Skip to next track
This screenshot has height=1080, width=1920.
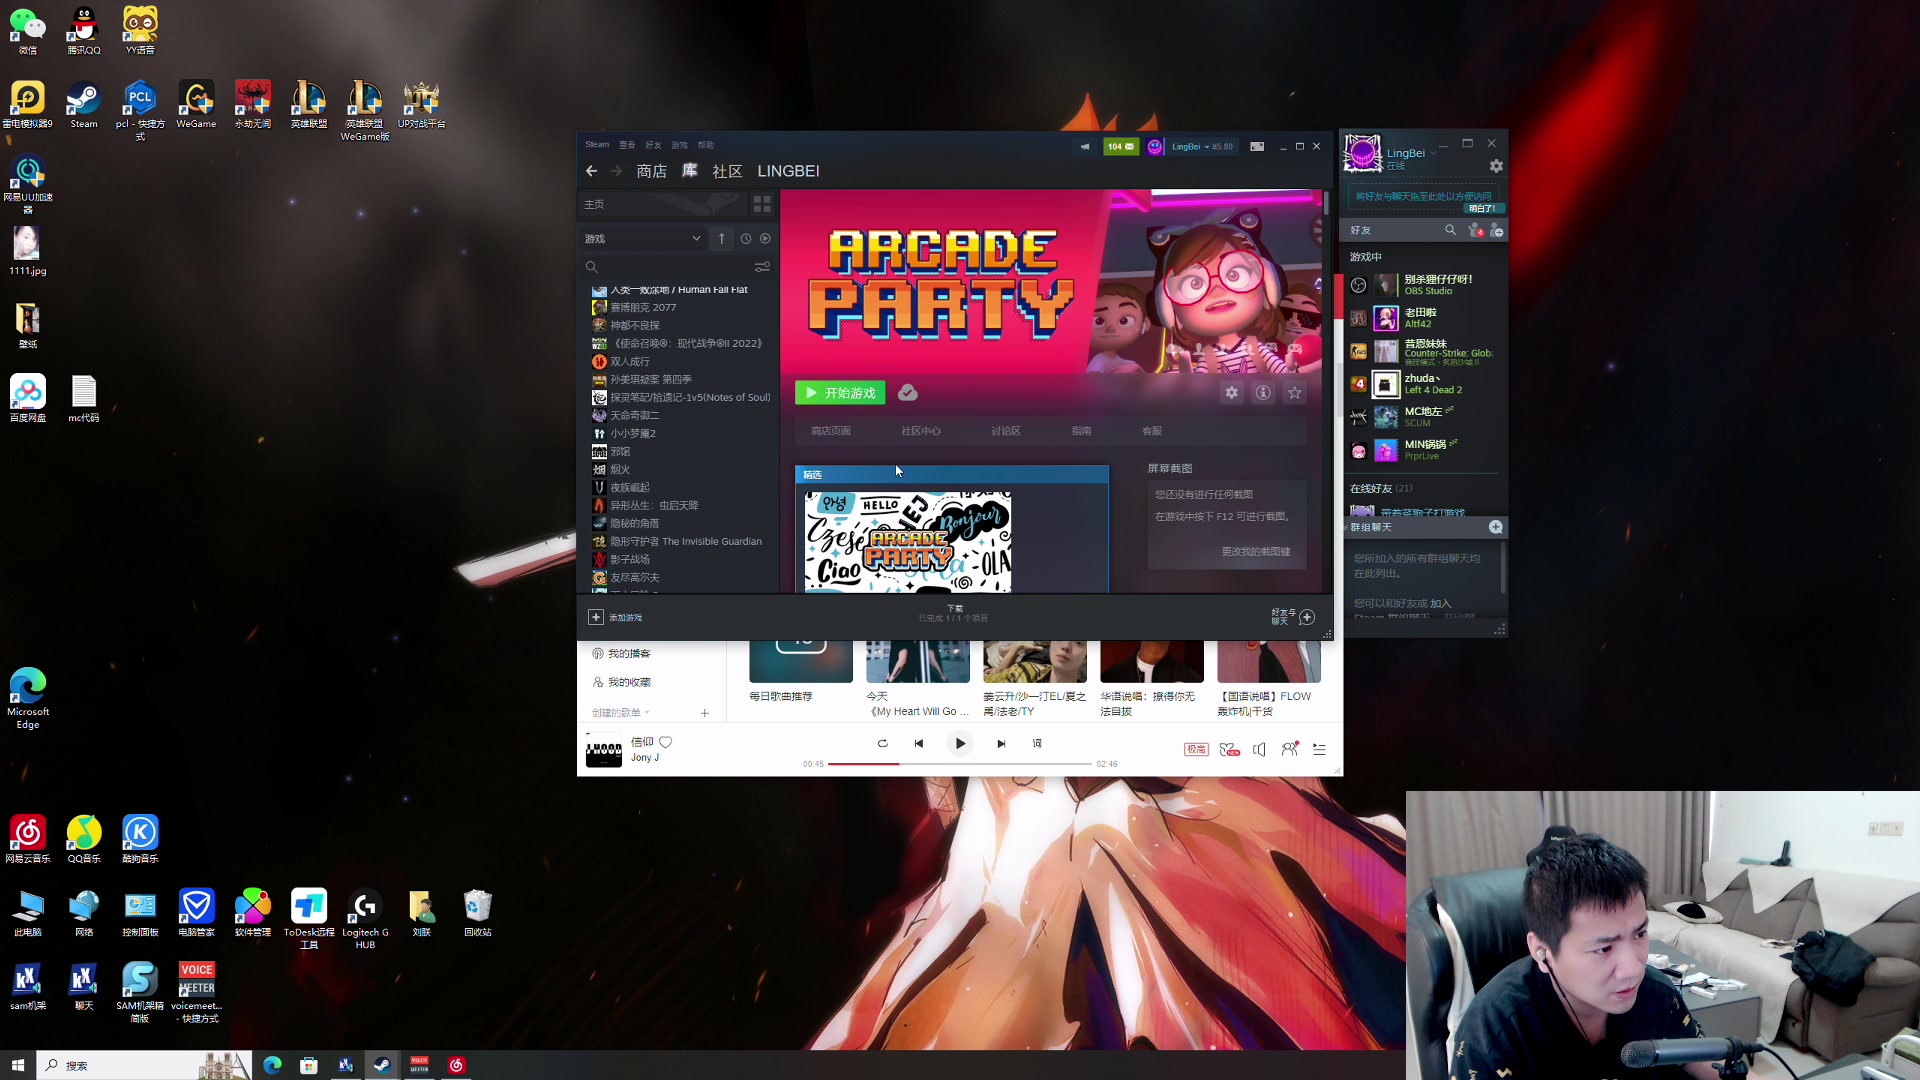1001,743
